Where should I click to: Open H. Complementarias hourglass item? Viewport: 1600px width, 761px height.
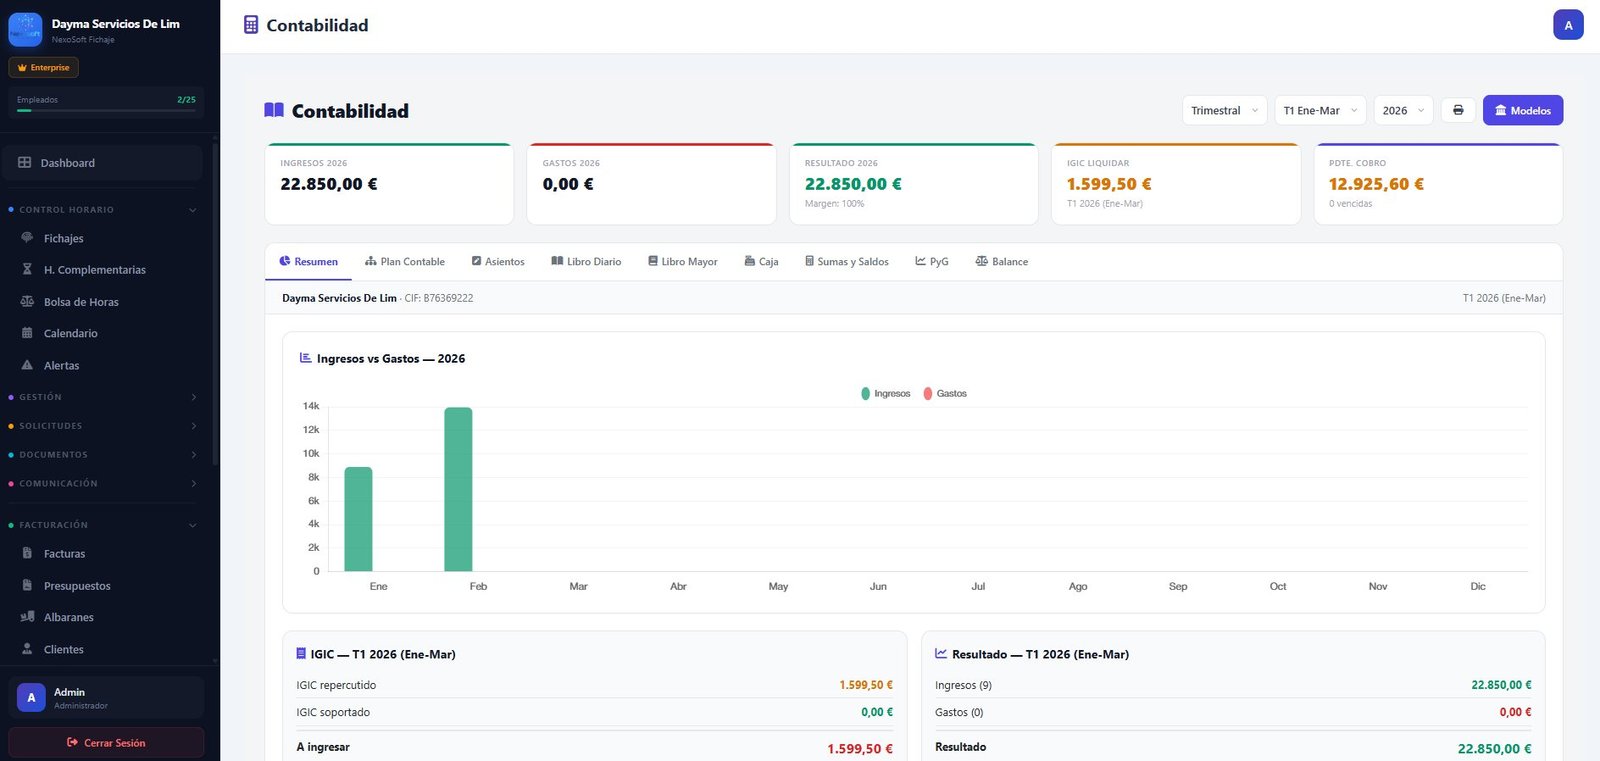click(x=94, y=270)
